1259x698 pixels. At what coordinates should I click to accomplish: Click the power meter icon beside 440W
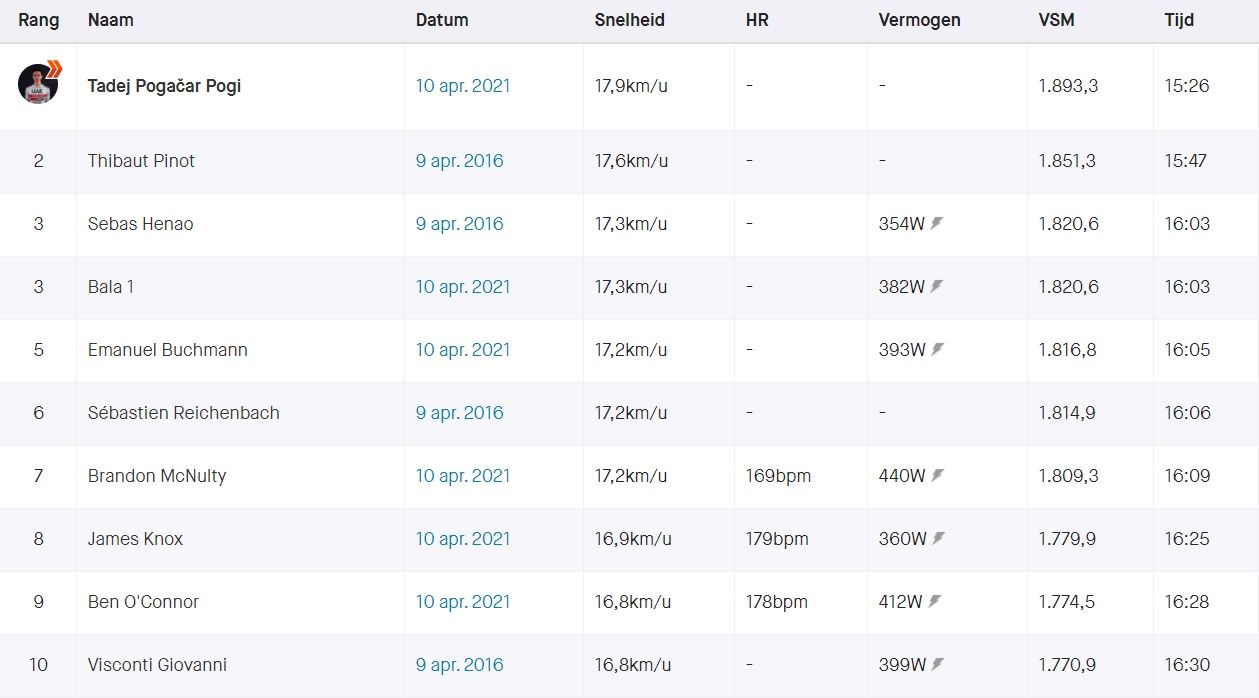click(937, 476)
